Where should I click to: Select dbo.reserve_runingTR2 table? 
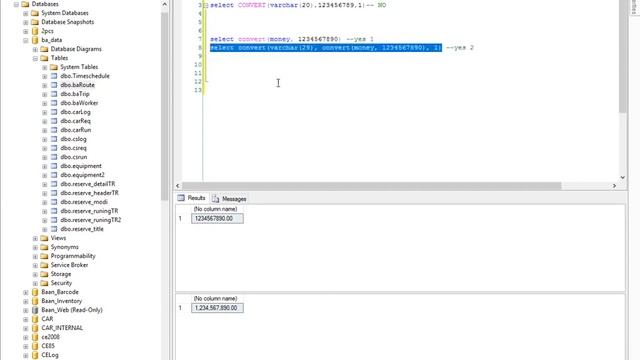(91, 220)
